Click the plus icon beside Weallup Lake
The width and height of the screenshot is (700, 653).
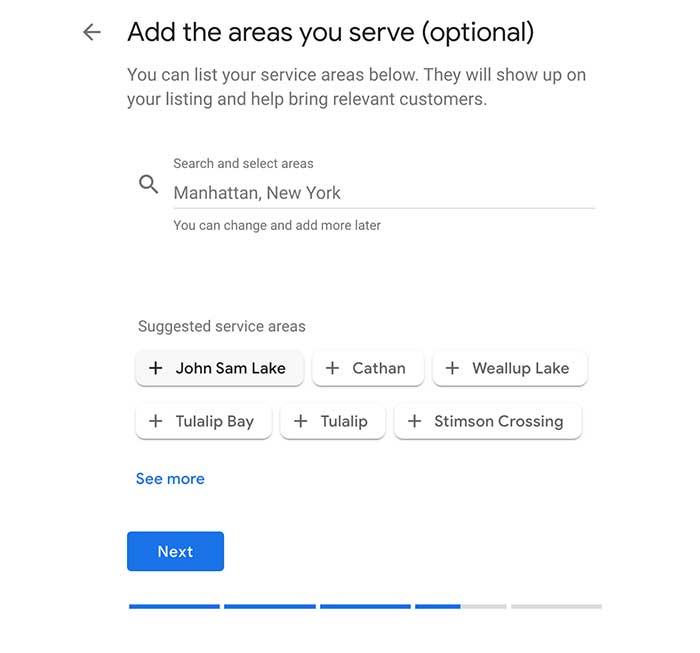click(452, 368)
